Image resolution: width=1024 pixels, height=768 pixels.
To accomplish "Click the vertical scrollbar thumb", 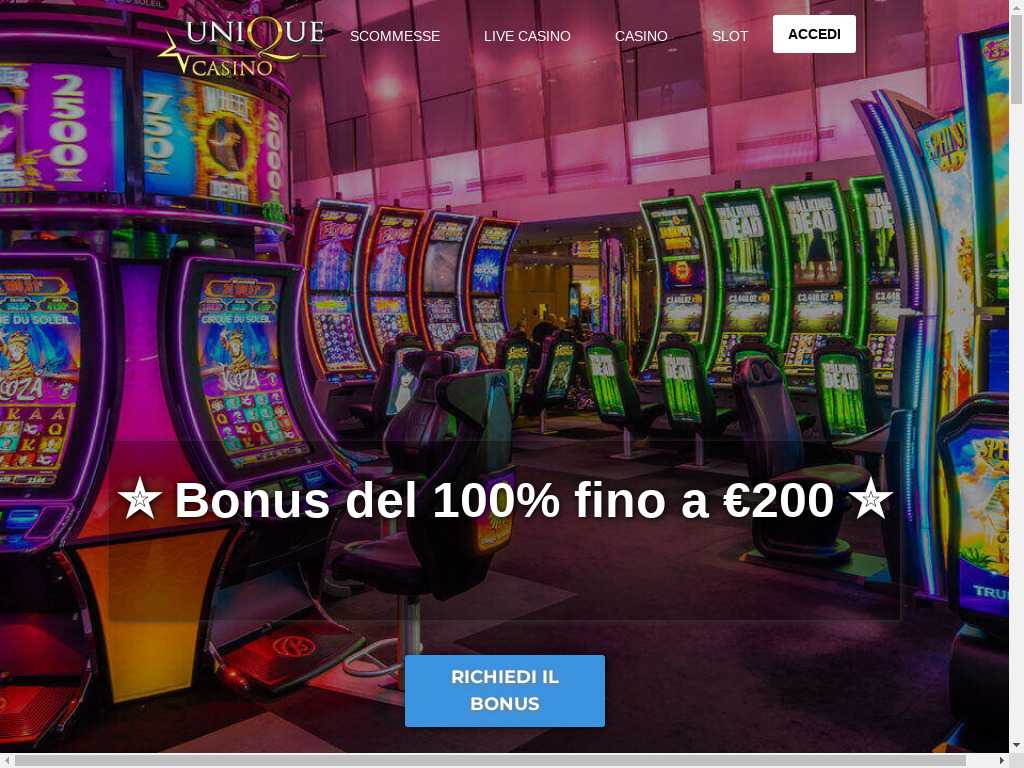I will [x=1016, y=59].
